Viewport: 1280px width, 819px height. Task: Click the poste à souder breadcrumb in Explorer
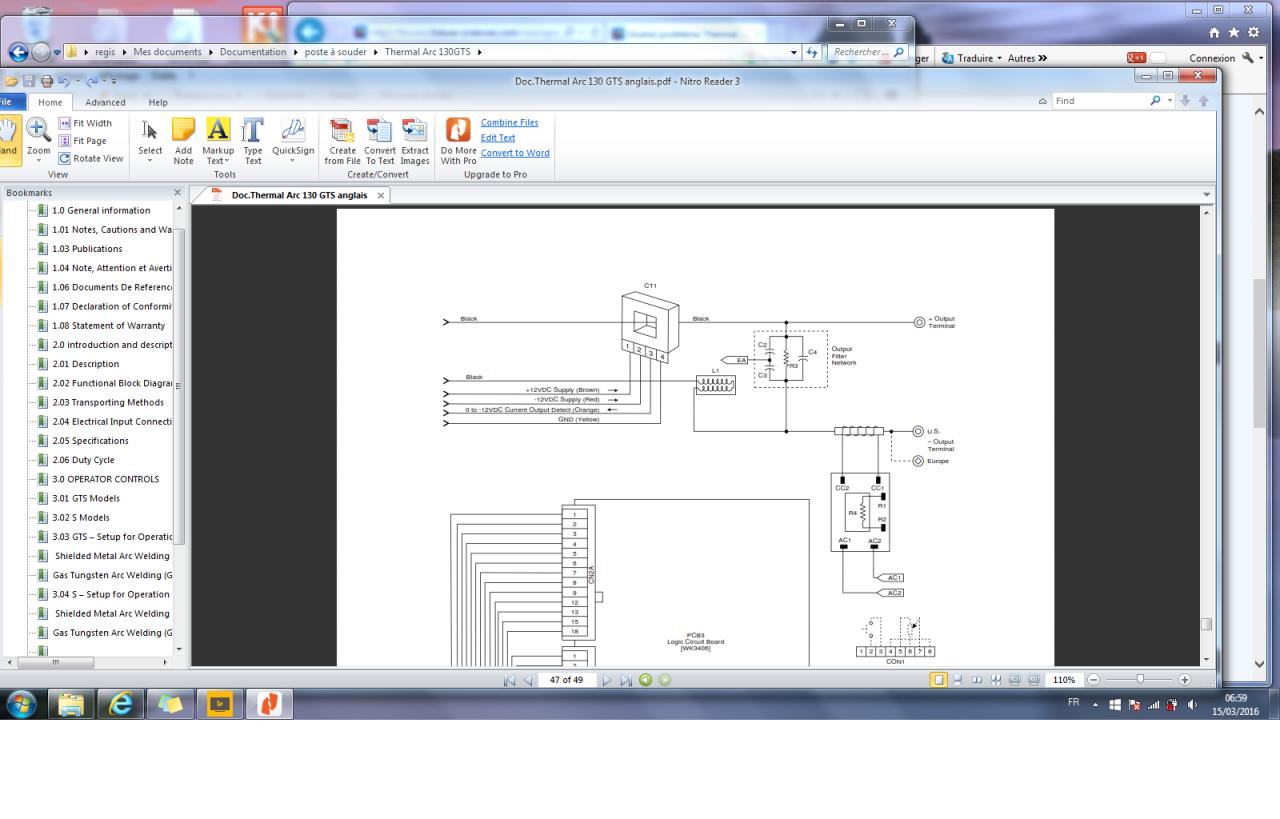335,52
